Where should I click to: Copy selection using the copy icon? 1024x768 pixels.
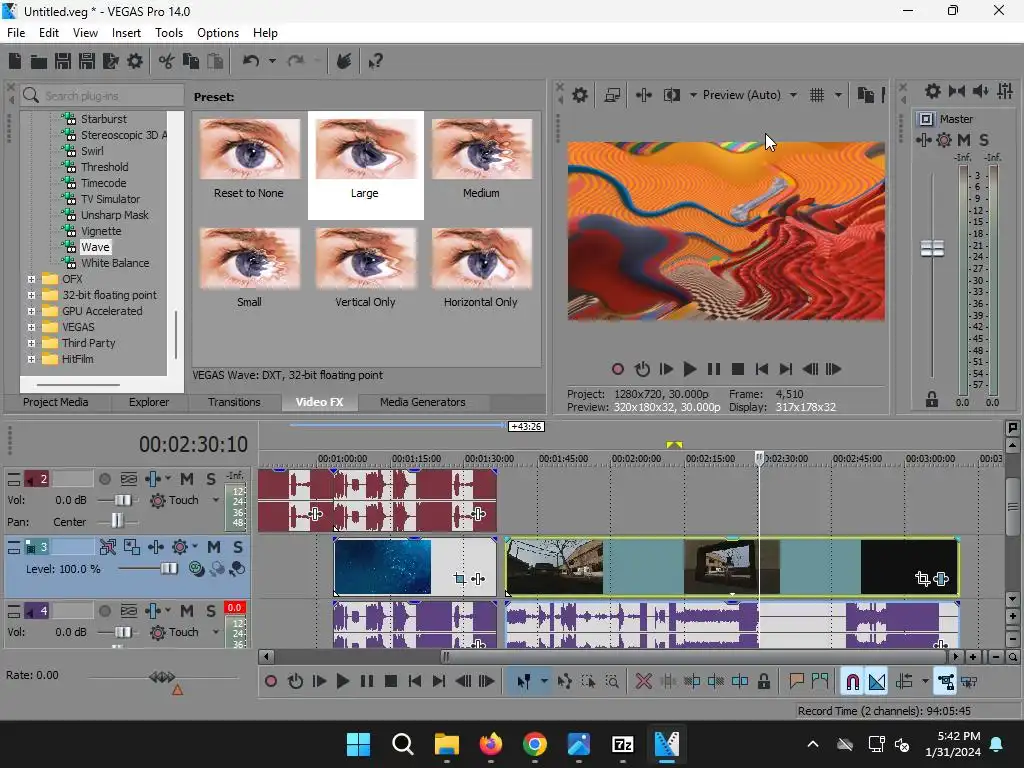point(191,61)
